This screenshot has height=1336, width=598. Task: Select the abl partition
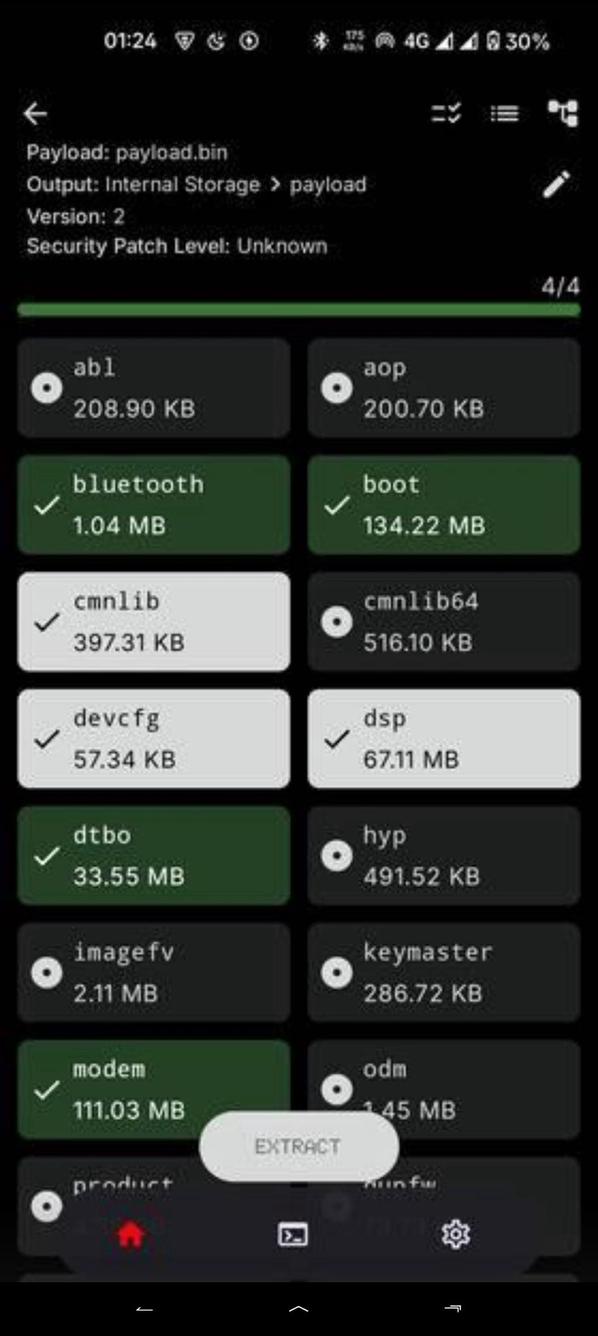152,386
